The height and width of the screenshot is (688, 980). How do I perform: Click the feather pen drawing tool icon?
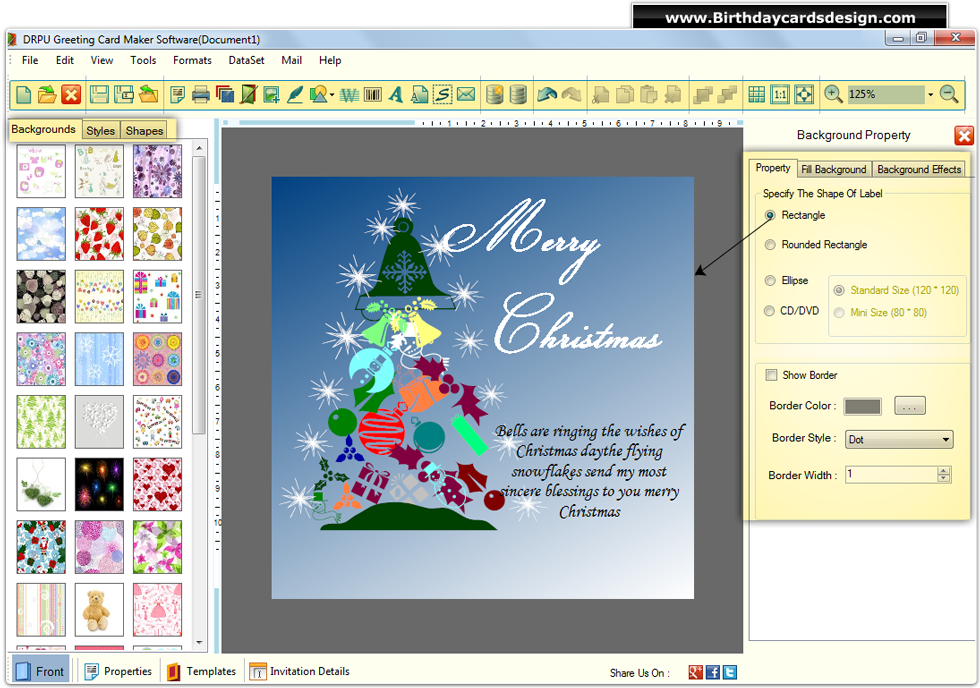pos(295,95)
